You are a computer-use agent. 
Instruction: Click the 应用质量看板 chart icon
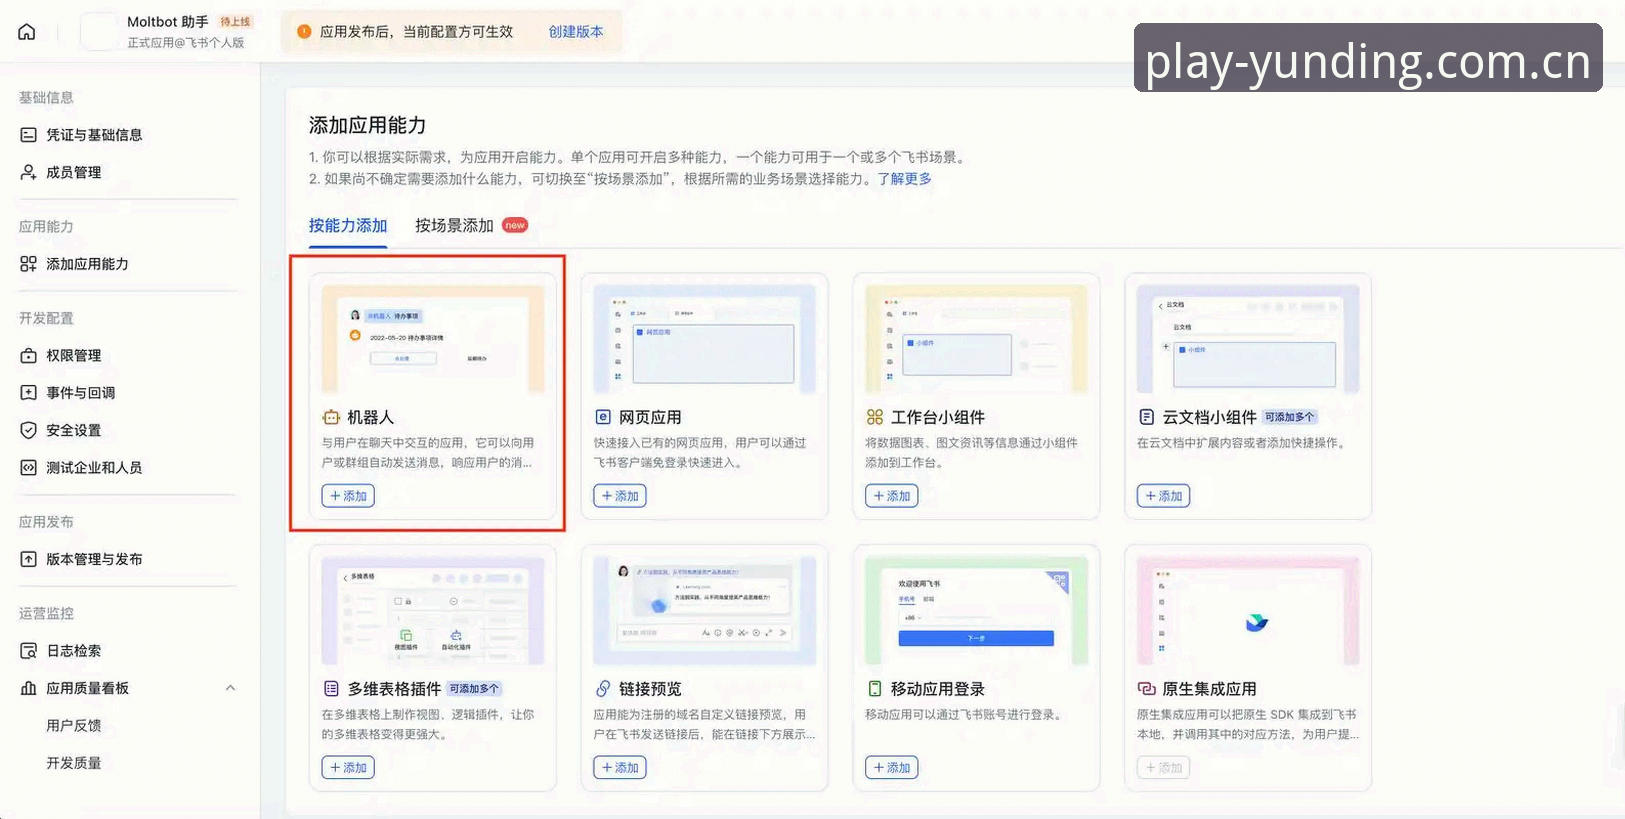[x=28, y=688]
